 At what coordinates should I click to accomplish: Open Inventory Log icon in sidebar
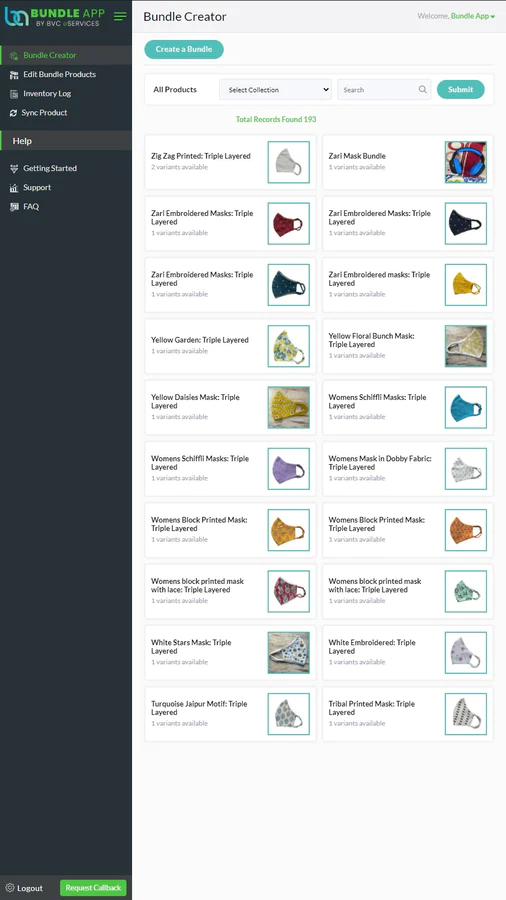click(14, 94)
